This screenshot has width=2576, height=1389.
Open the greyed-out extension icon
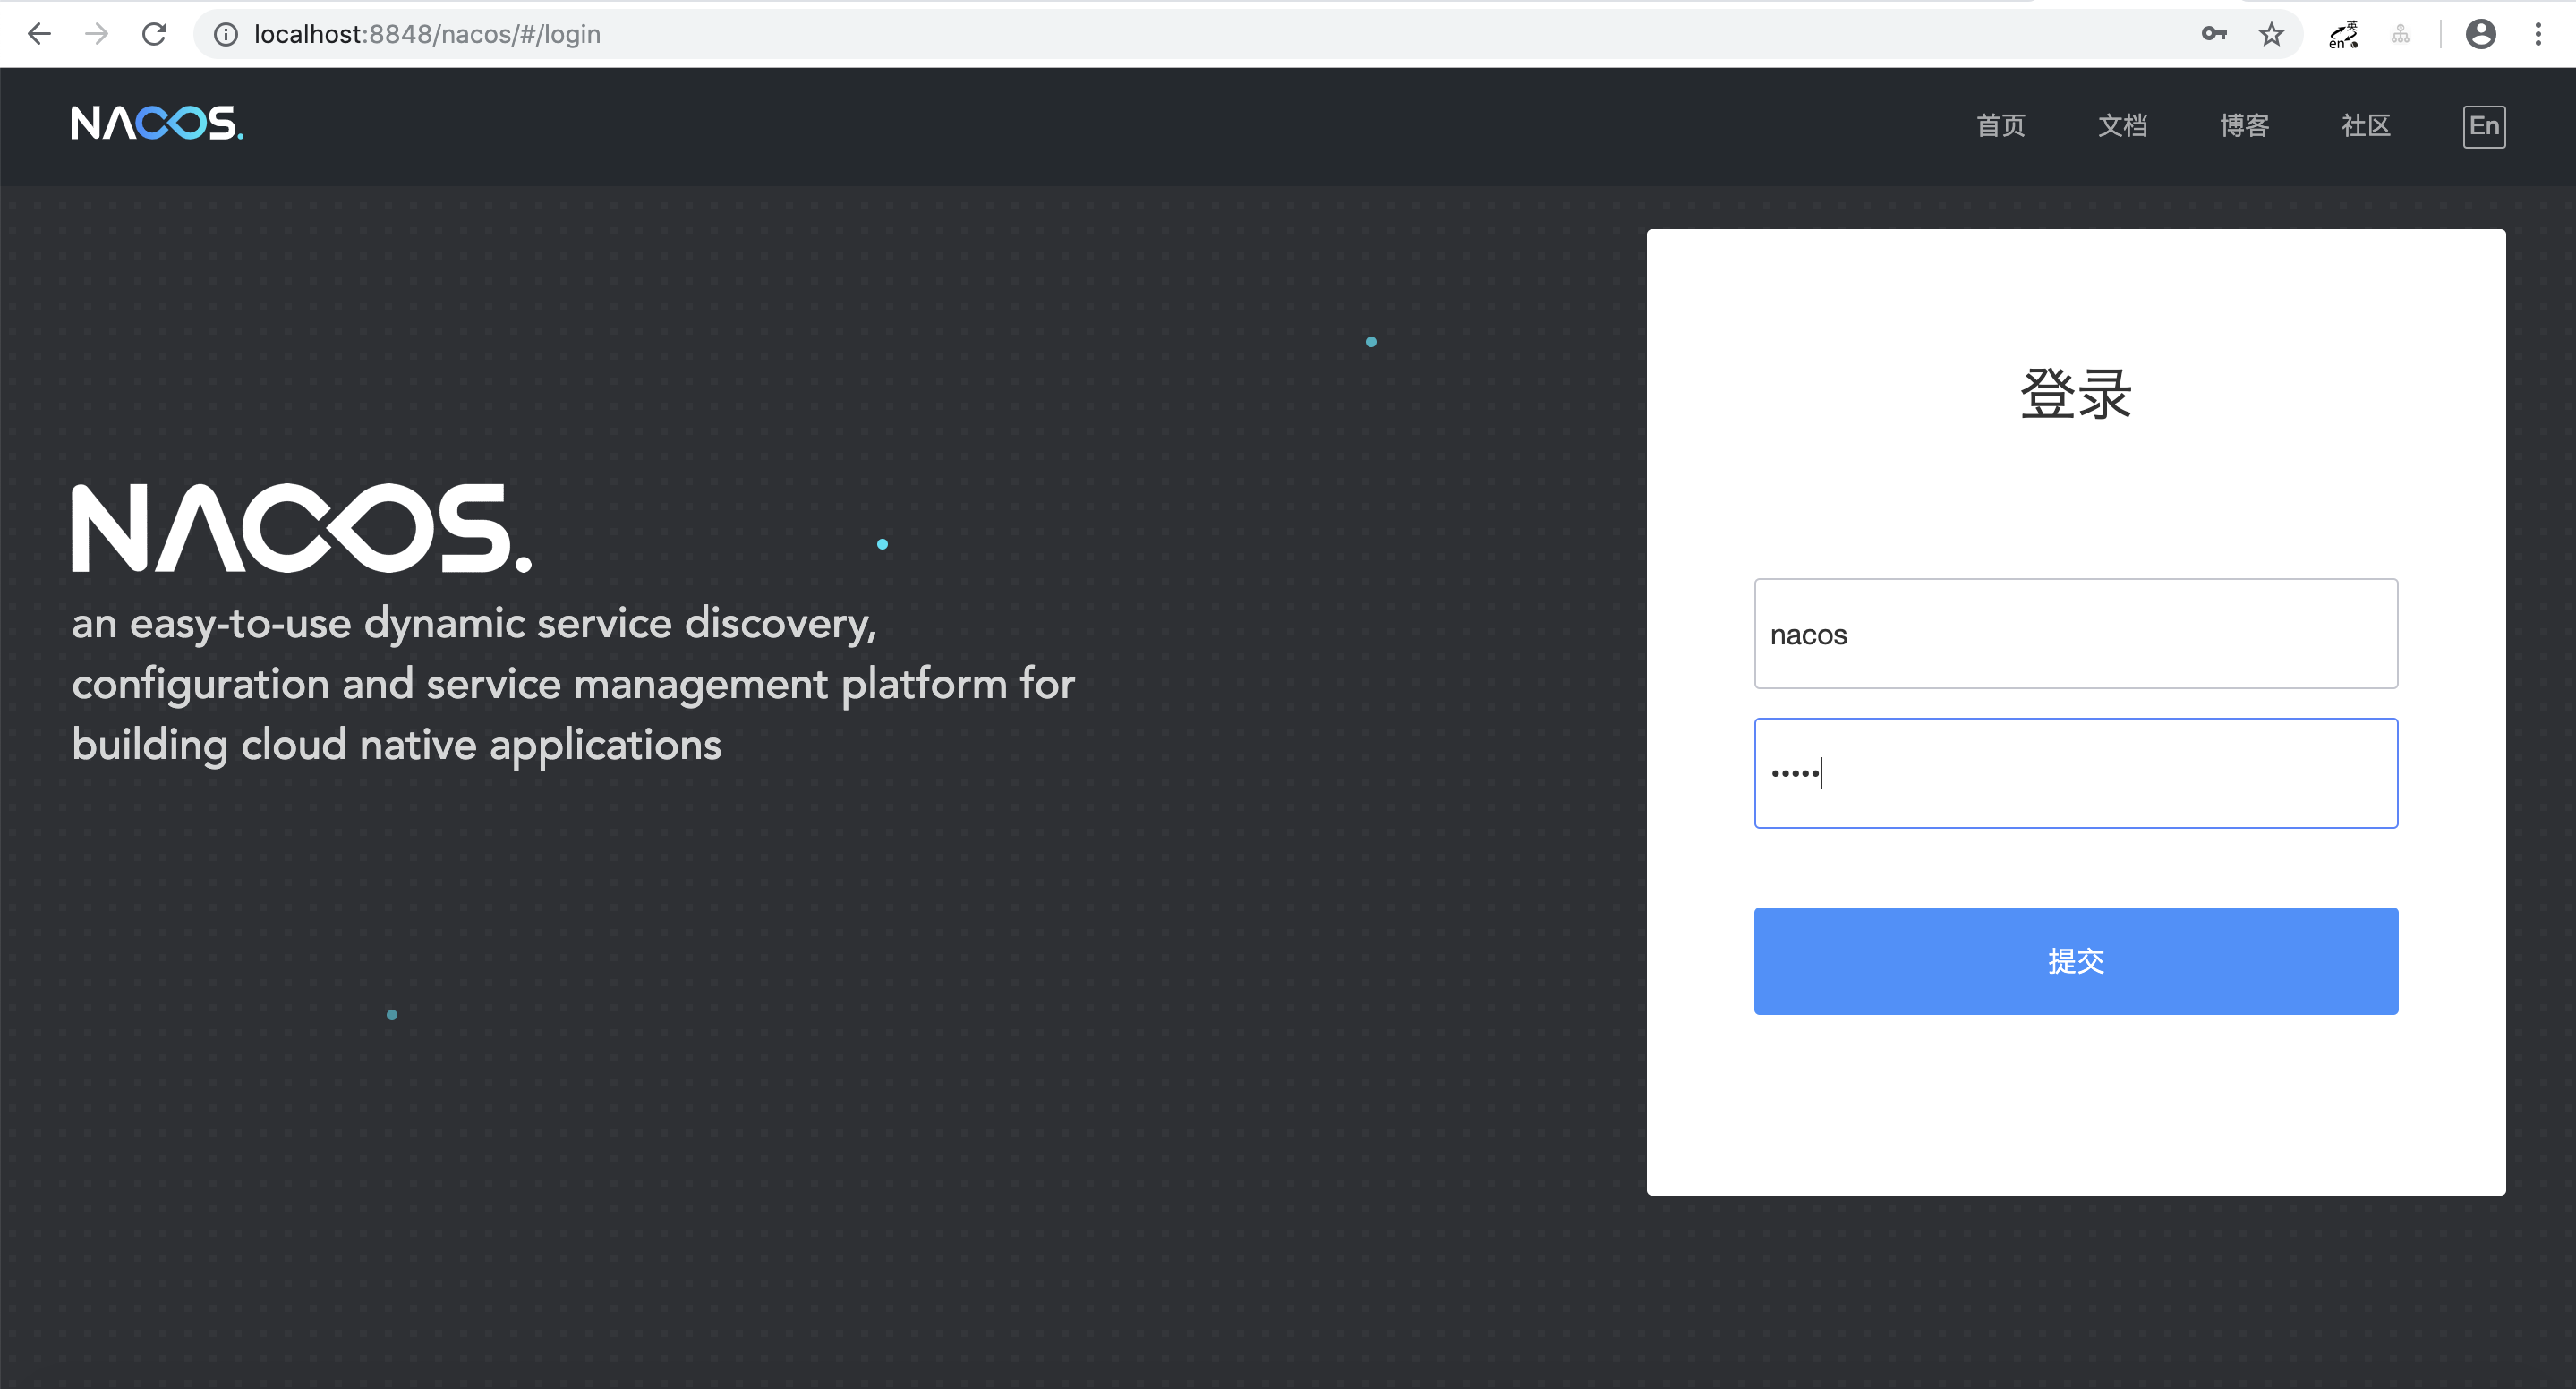tap(2400, 35)
